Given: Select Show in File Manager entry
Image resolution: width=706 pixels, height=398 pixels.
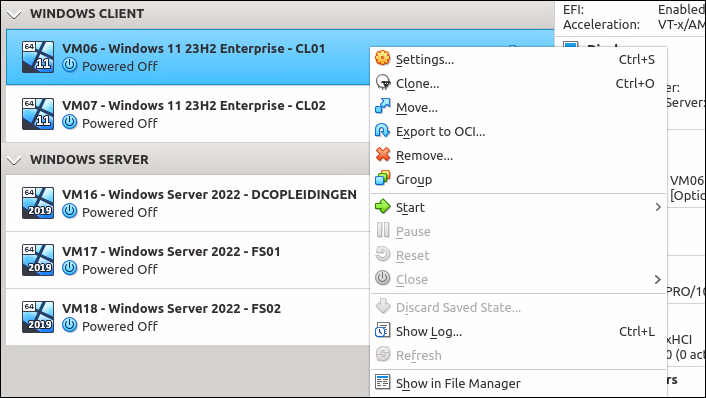Looking at the screenshot, I should click(518, 383).
